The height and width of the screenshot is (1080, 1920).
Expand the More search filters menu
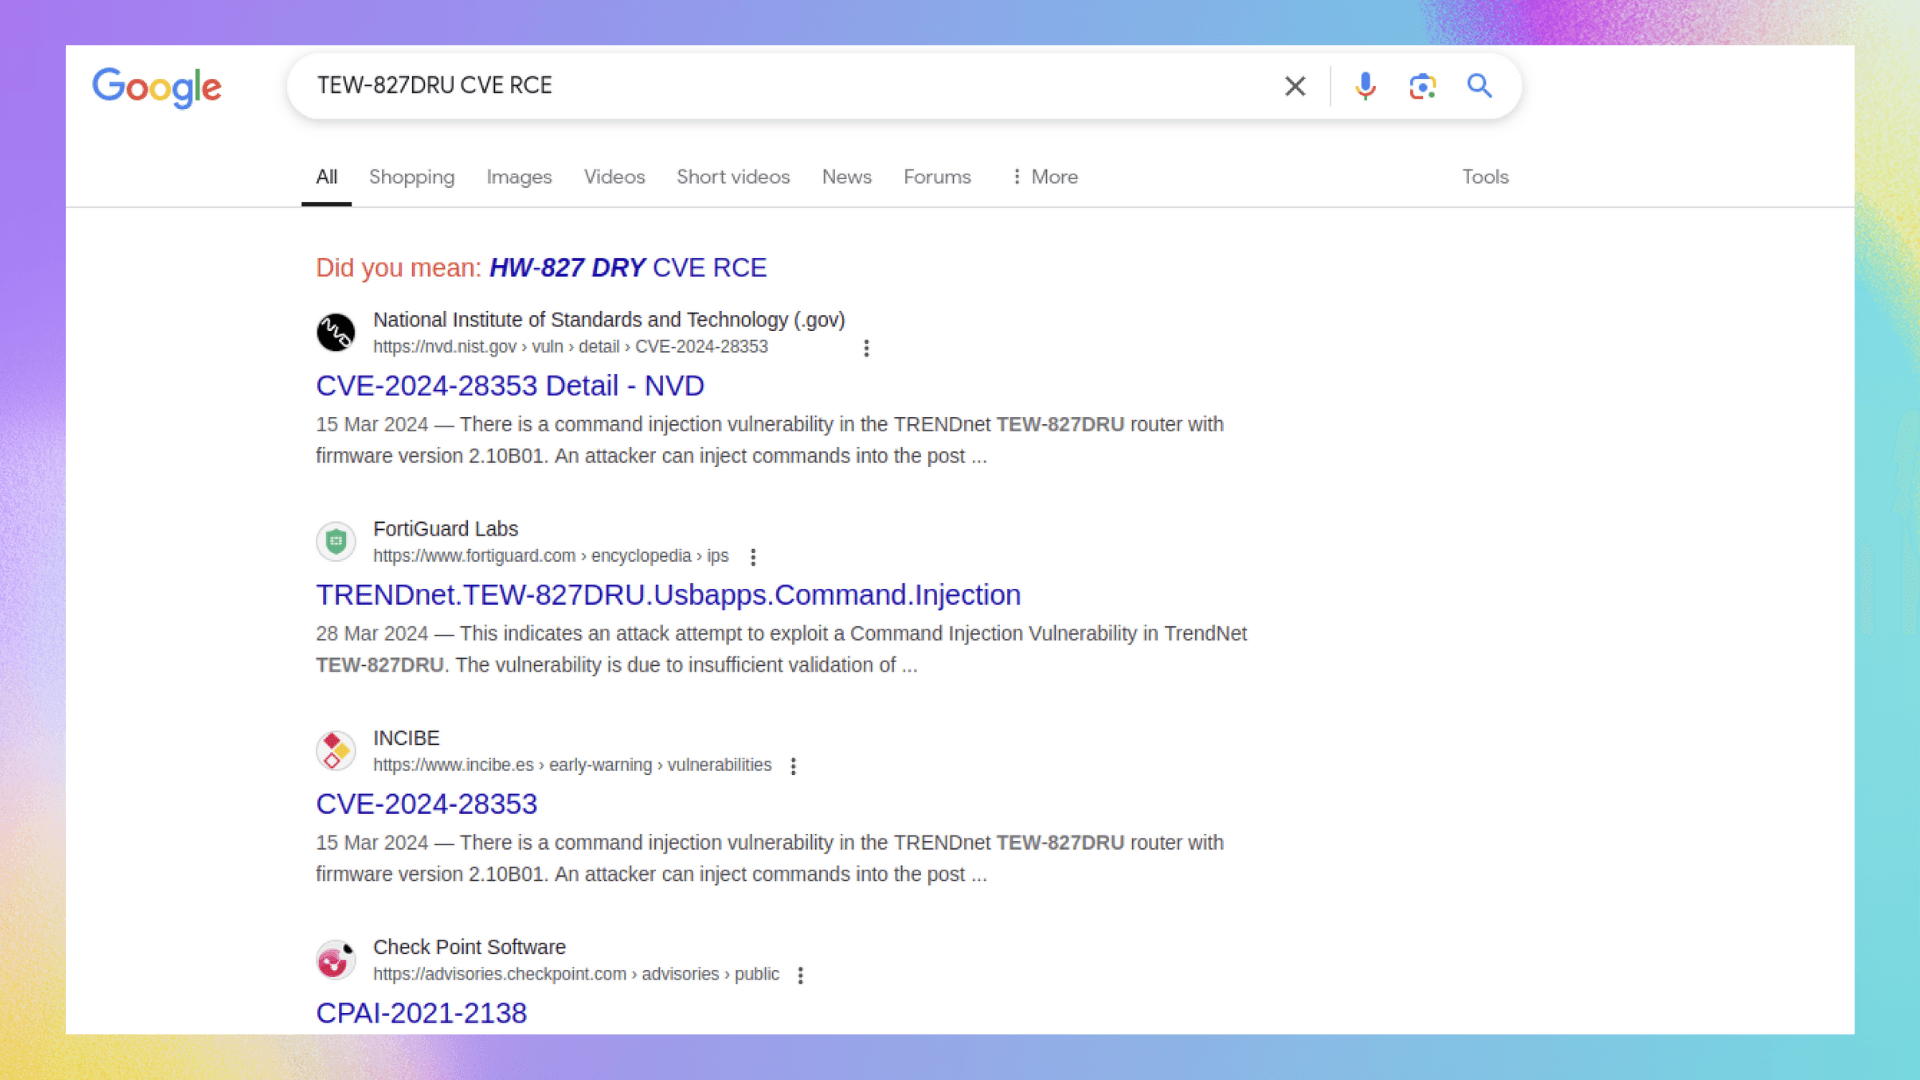[x=1044, y=177]
